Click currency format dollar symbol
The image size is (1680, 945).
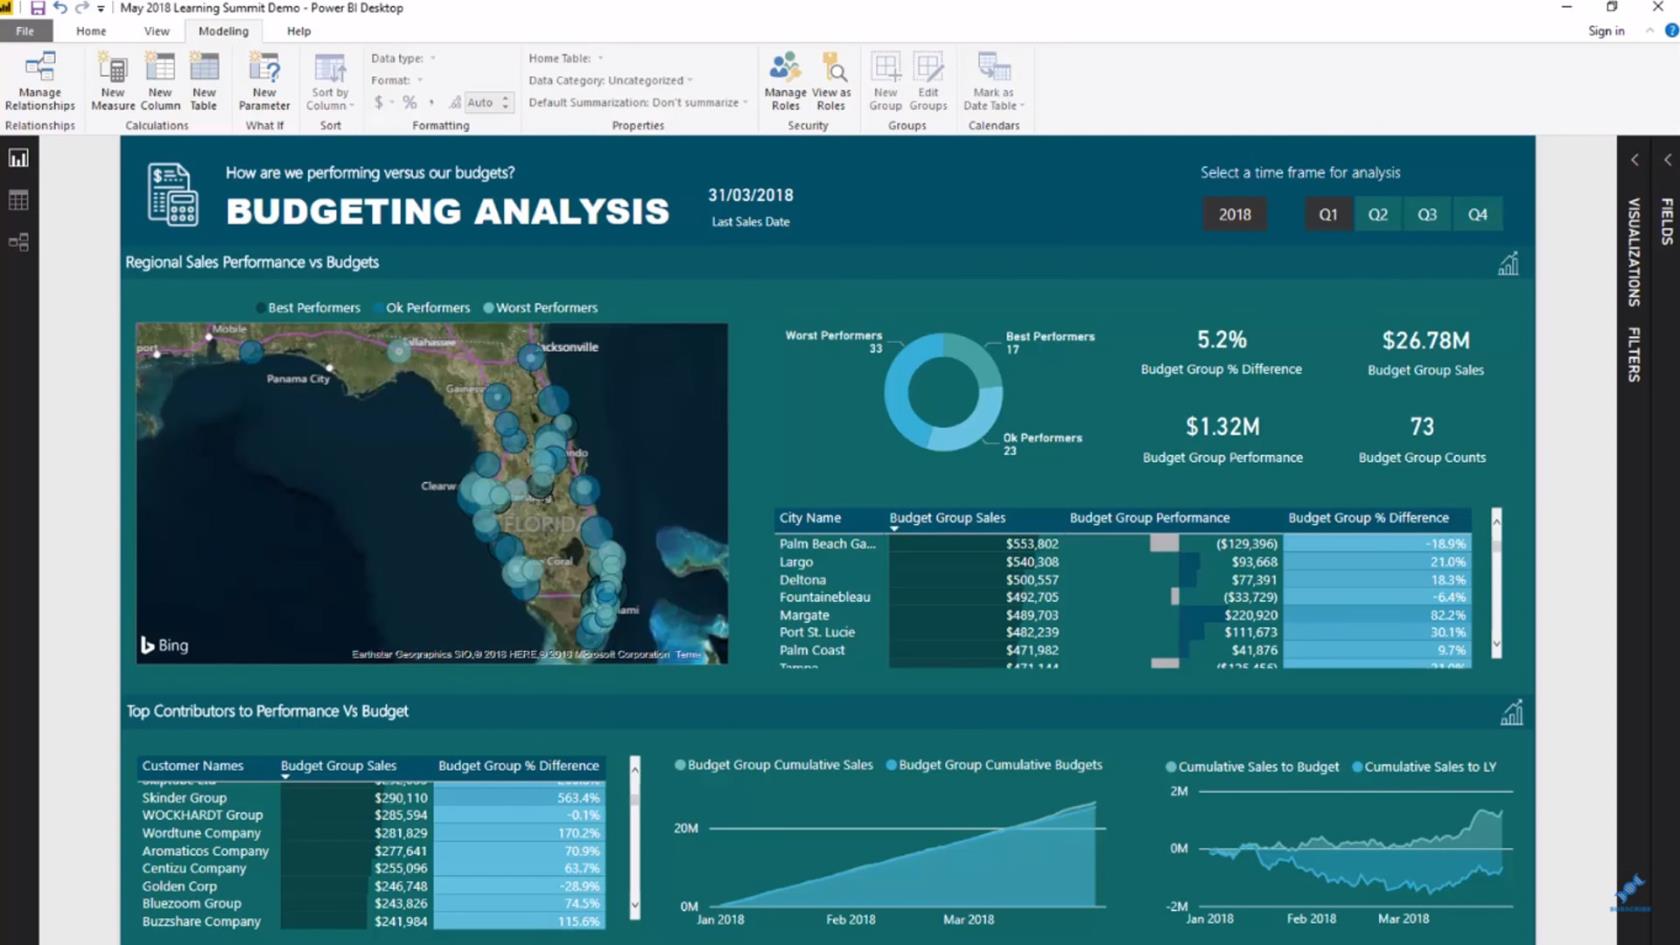click(379, 102)
